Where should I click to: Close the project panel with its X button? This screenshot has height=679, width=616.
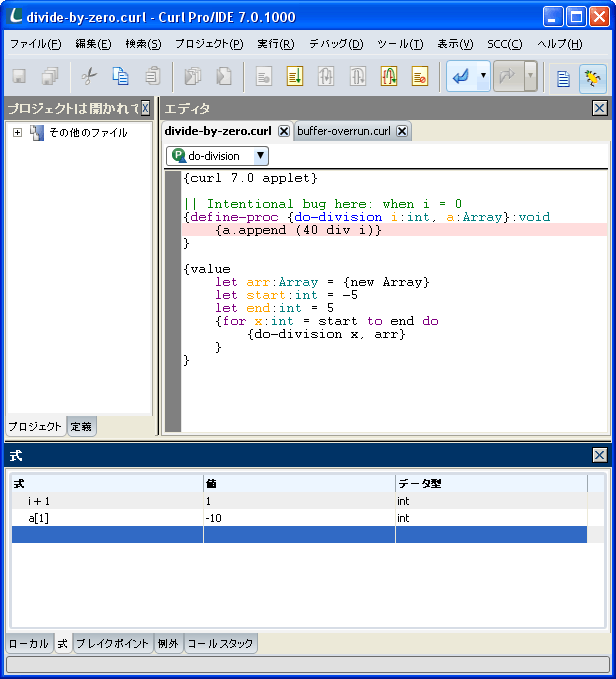pyautogui.click(x=145, y=108)
